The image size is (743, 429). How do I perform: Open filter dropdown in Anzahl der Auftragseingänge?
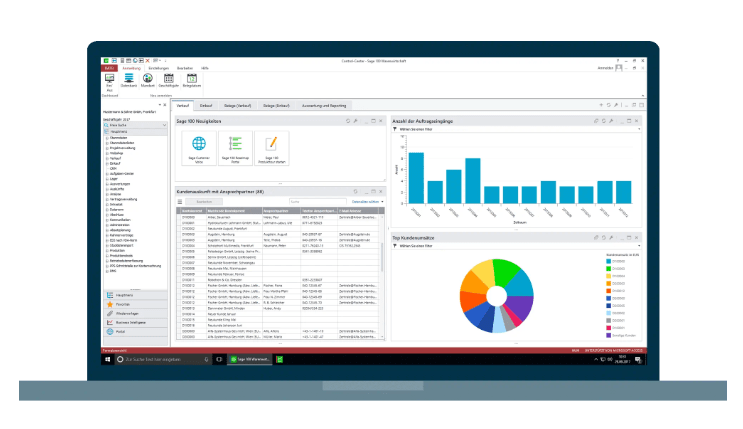(639, 129)
